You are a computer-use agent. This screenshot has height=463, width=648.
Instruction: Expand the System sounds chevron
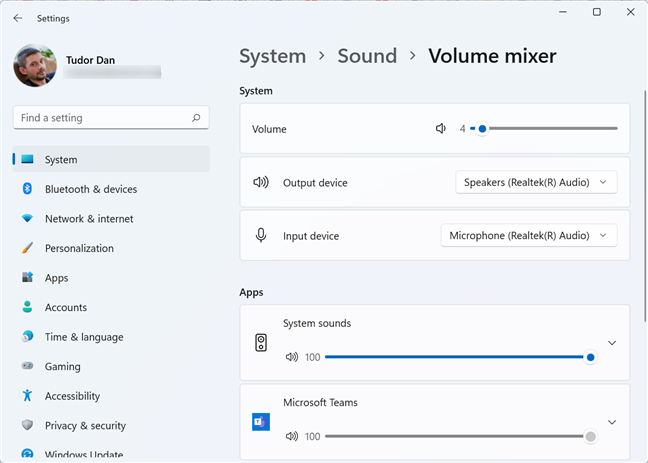[x=612, y=343]
